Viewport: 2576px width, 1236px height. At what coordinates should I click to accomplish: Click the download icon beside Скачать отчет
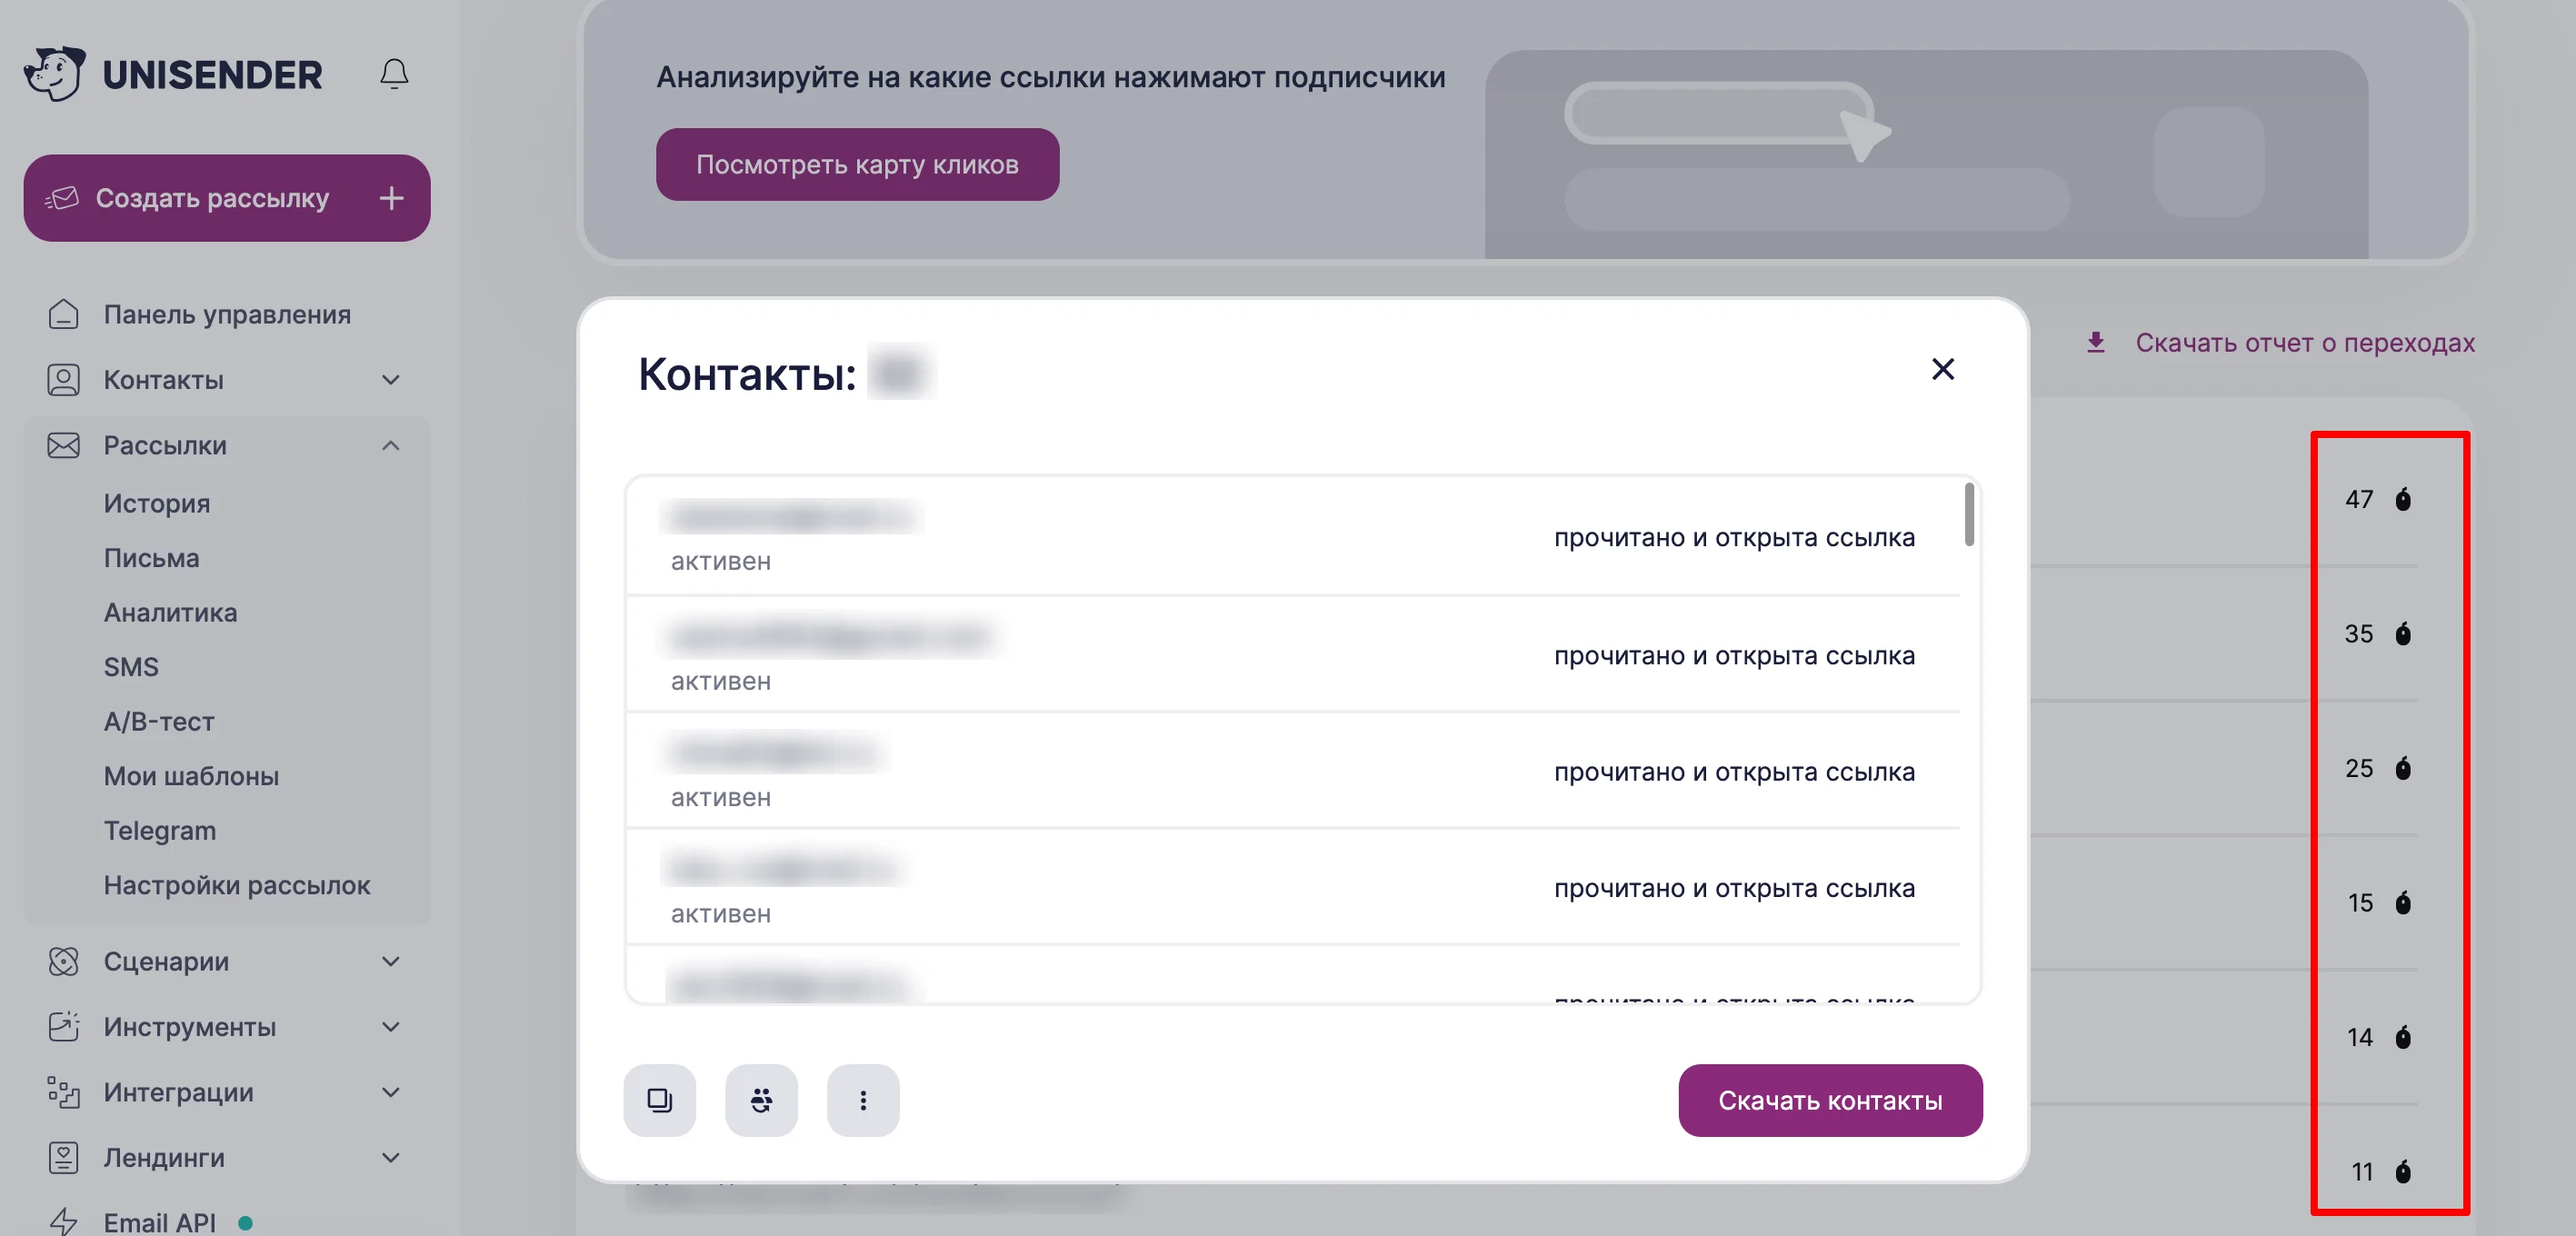[x=2096, y=343]
